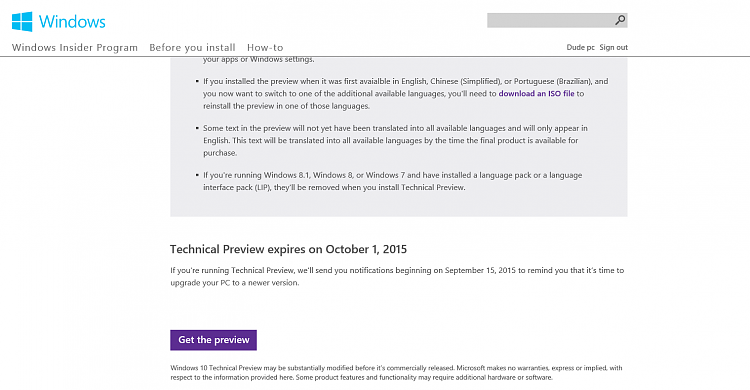Open the How-to menu item
Screen dimensions: 750x390
coord(265,47)
